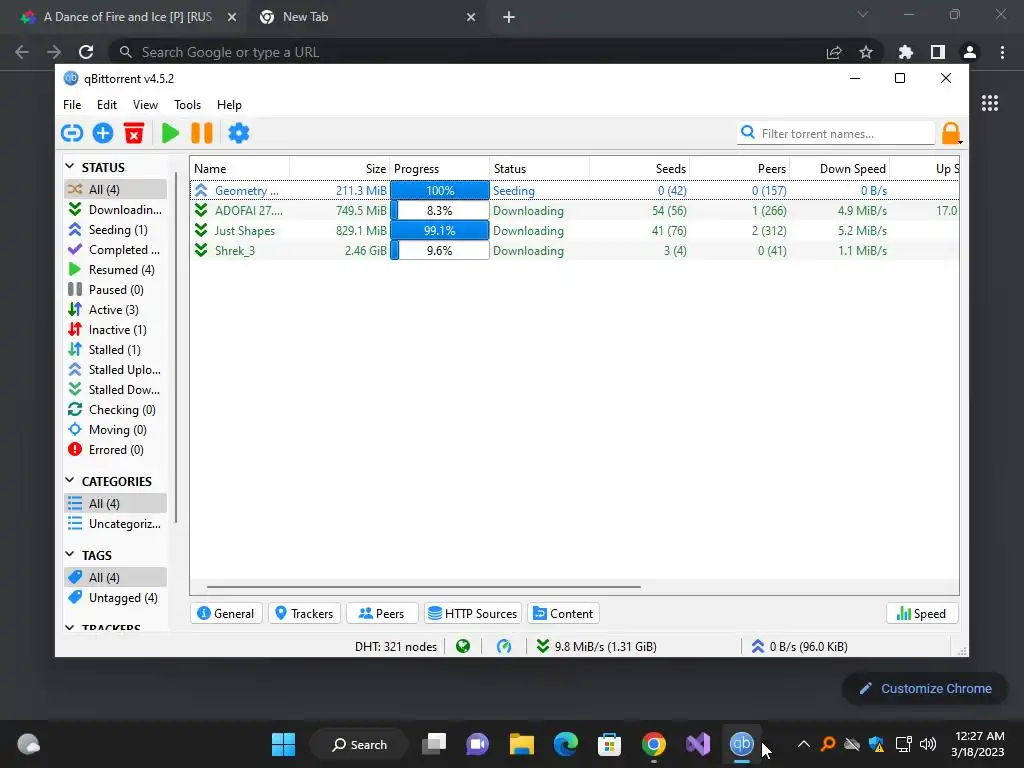Viewport: 1024px width, 768px height.
Task: Collapse the TRACKERS section
Action: point(70,628)
